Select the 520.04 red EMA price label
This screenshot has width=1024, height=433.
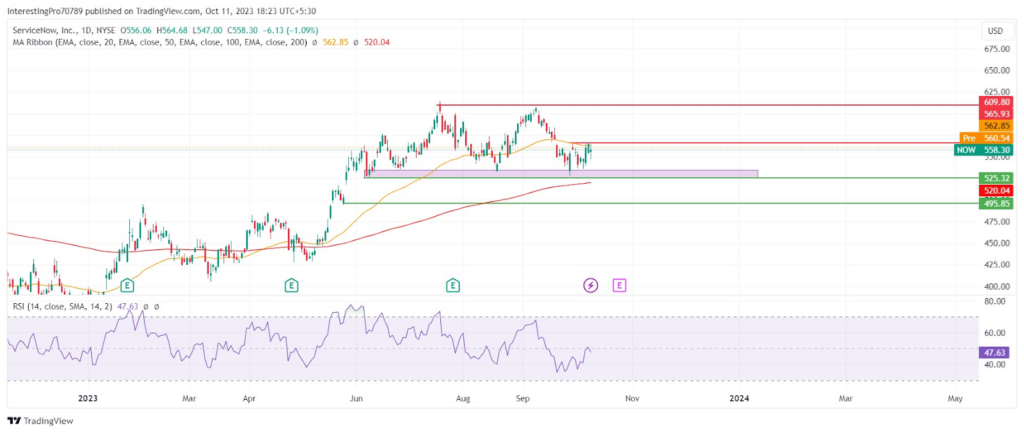click(996, 190)
